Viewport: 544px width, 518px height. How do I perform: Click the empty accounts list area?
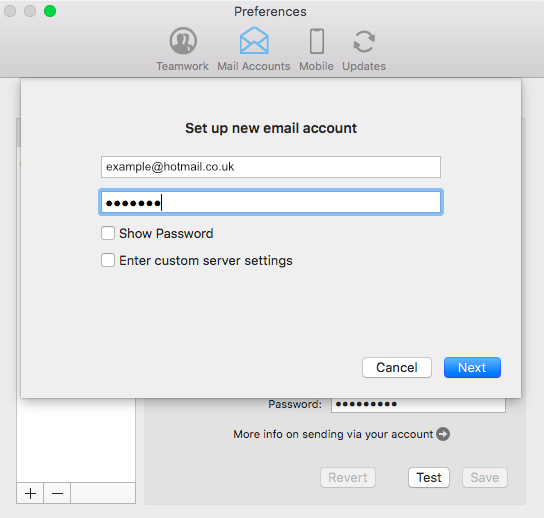tap(76, 440)
